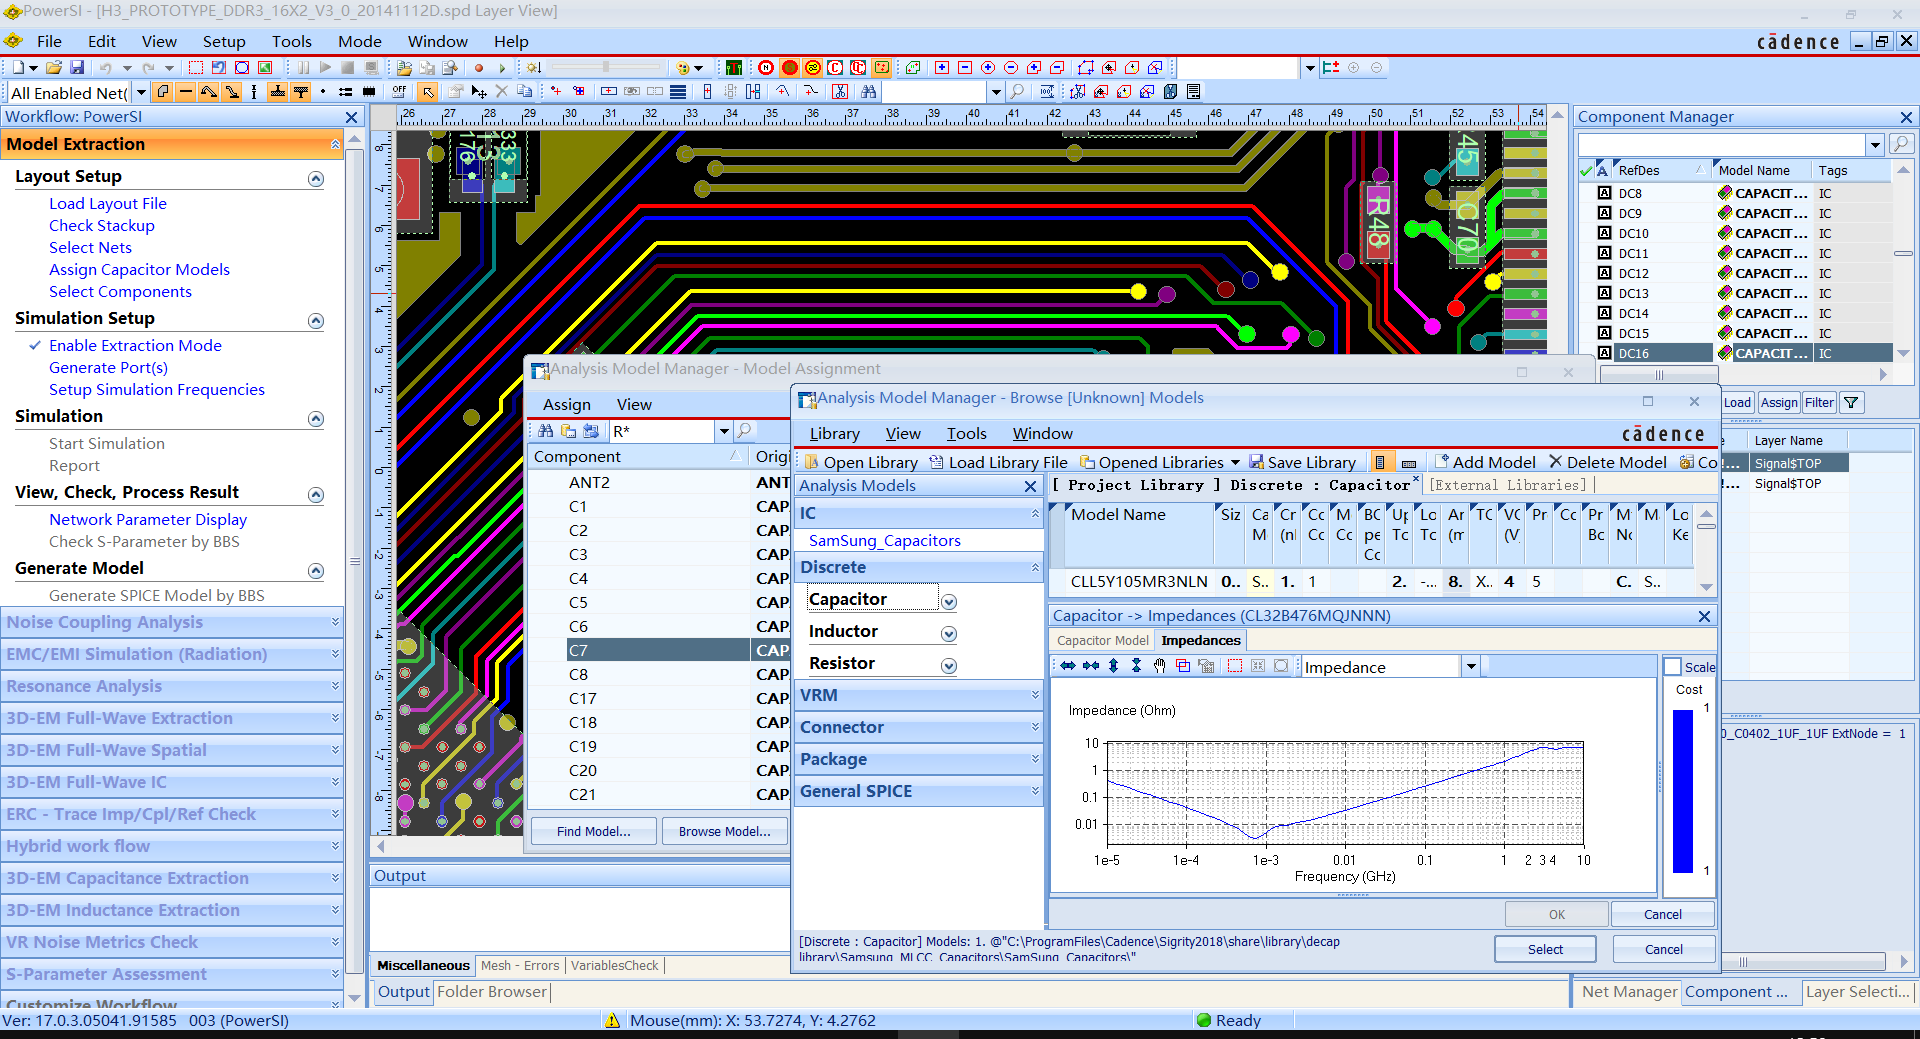Screen dimensions: 1920x1039
Task: Click the OFF toggle icon in second toolbar
Action: (x=399, y=92)
